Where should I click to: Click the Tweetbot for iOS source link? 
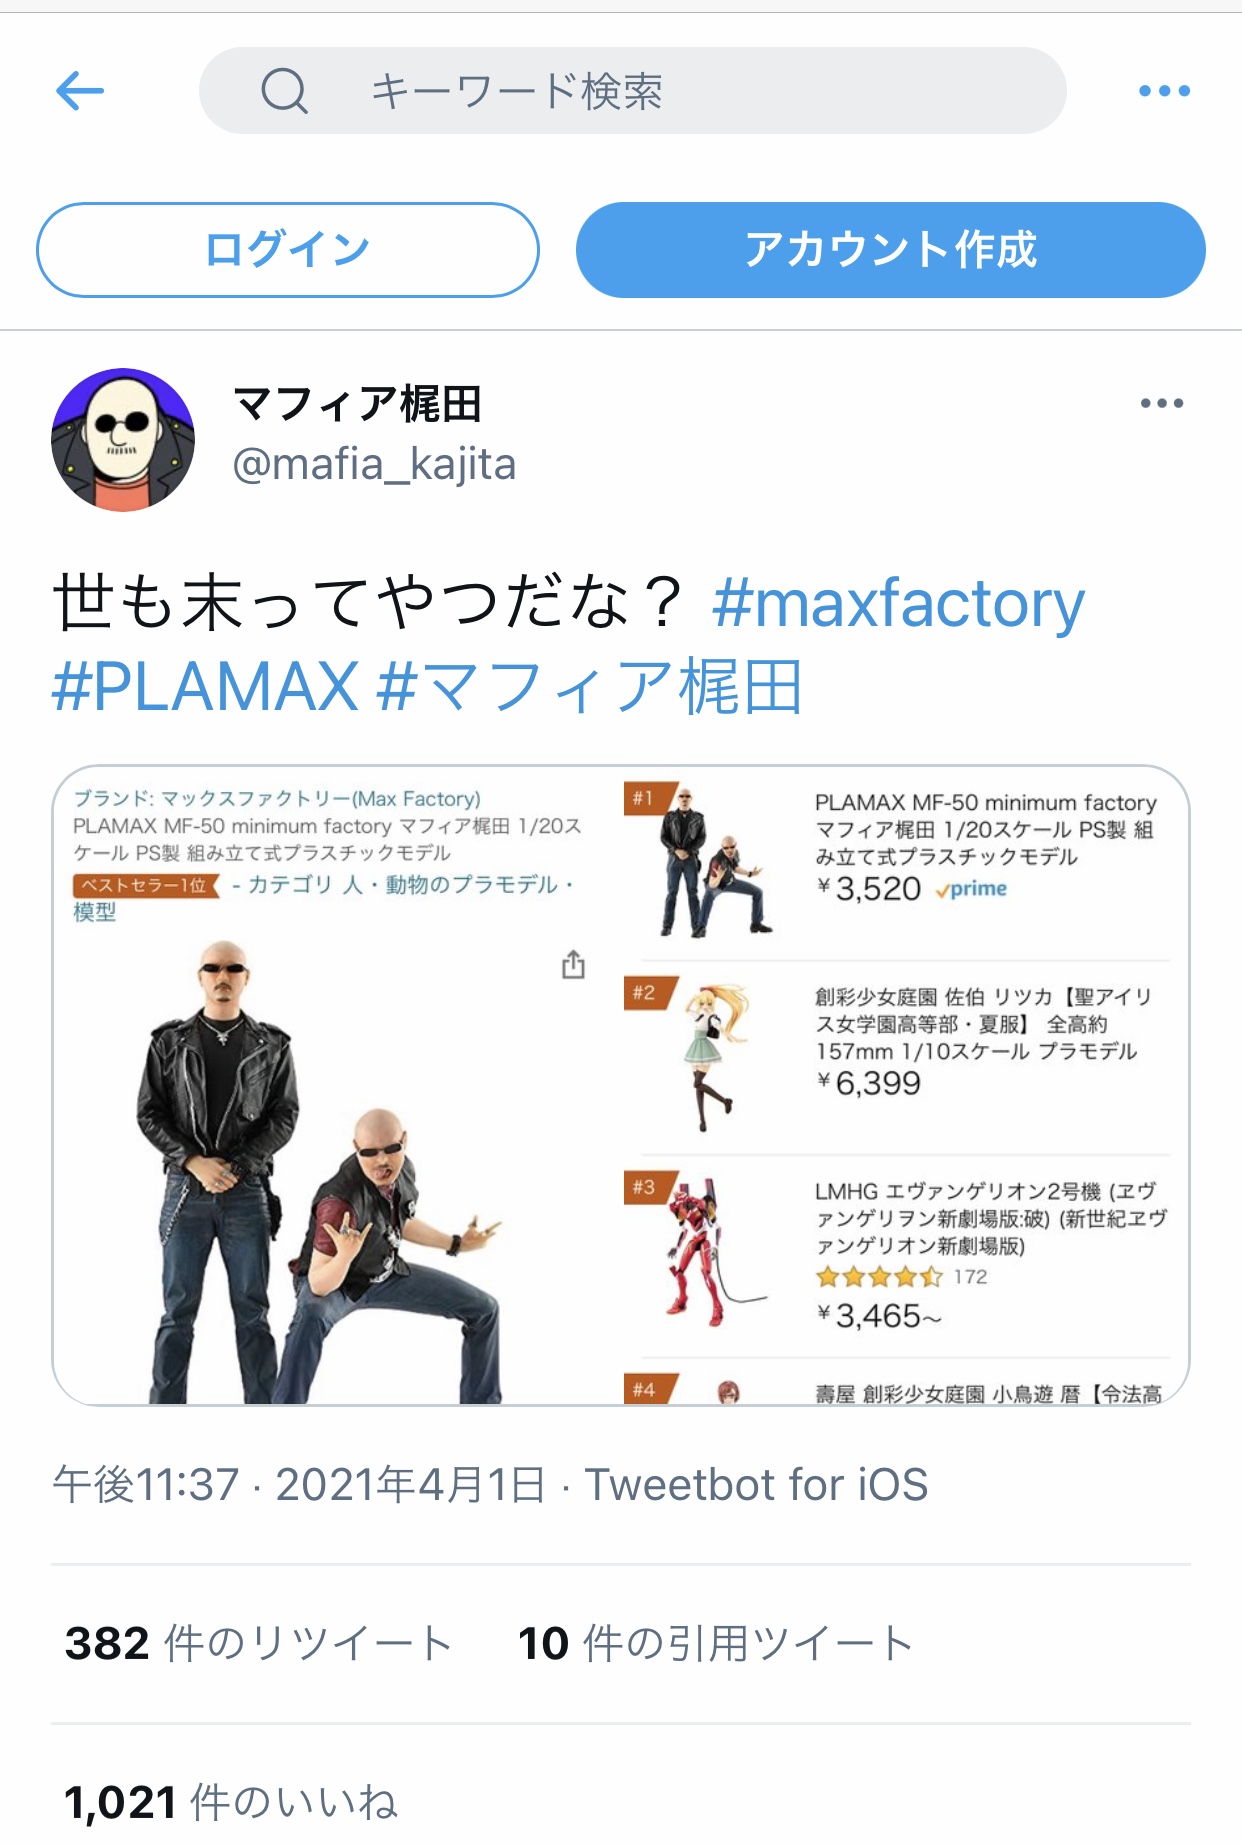point(756,1485)
